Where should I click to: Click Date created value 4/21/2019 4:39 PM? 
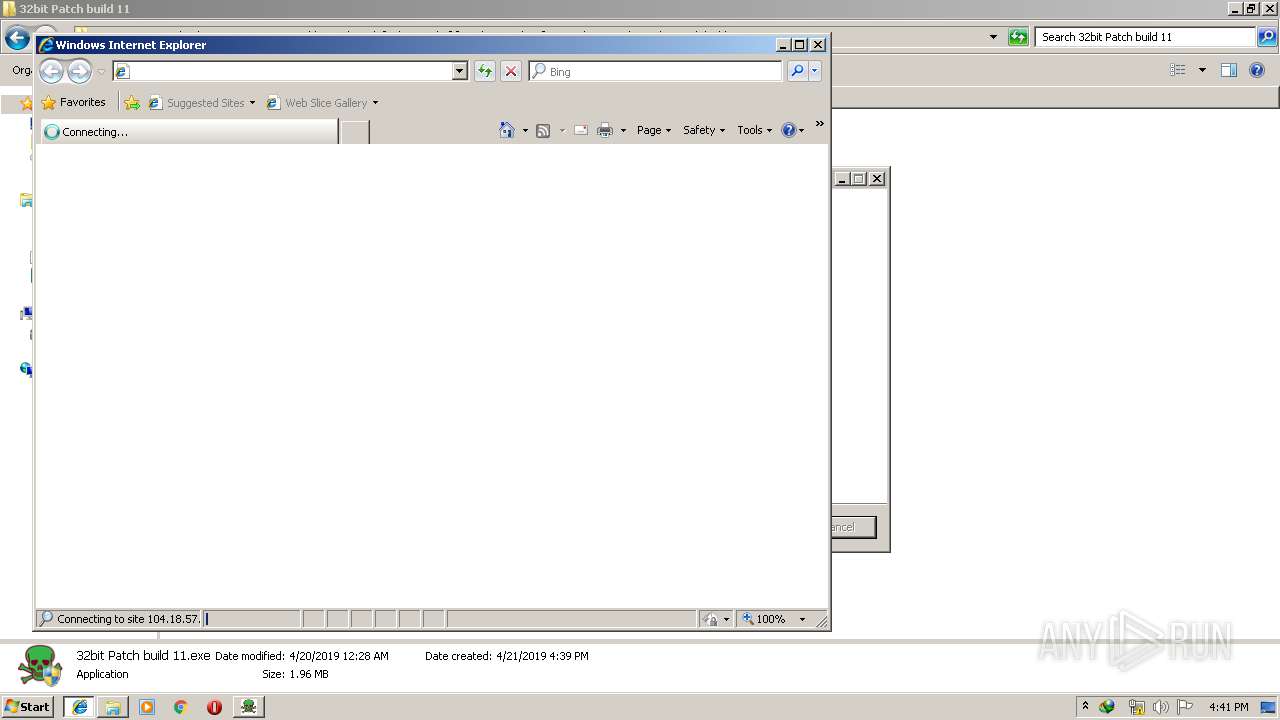pos(542,656)
